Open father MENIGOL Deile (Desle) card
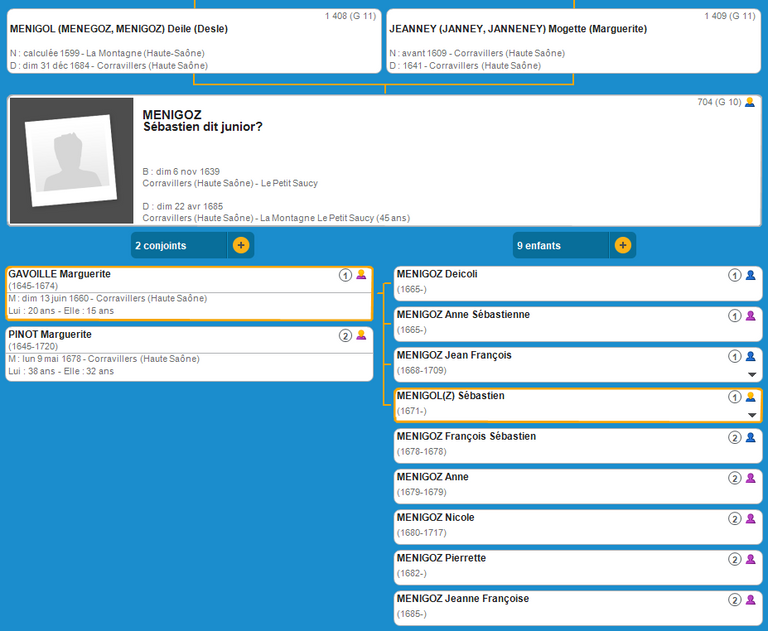Image resolution: width=768 pixels, height=631 pixels. (x=193, y=41)
